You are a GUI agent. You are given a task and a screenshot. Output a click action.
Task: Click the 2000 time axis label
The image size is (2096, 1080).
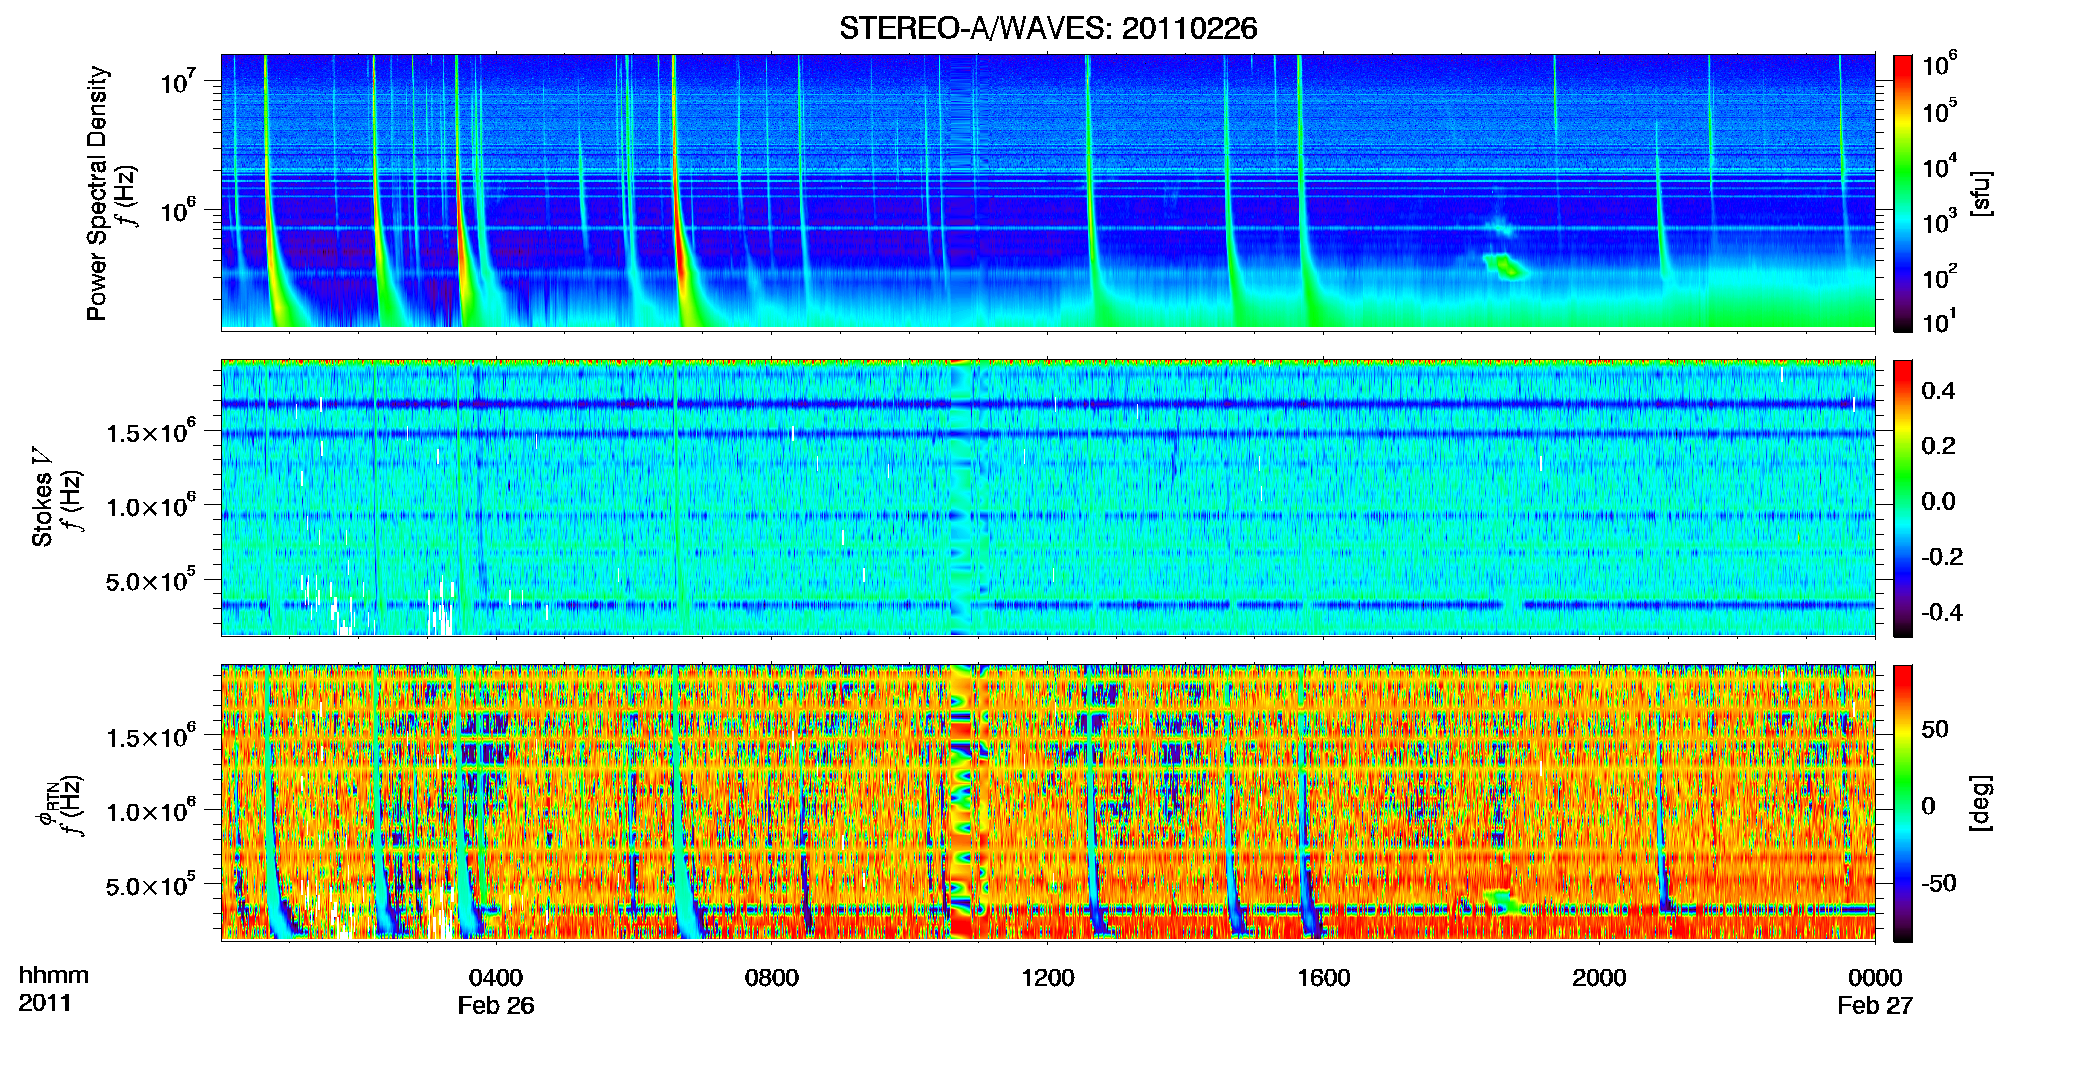click(x=1599, y=977)
